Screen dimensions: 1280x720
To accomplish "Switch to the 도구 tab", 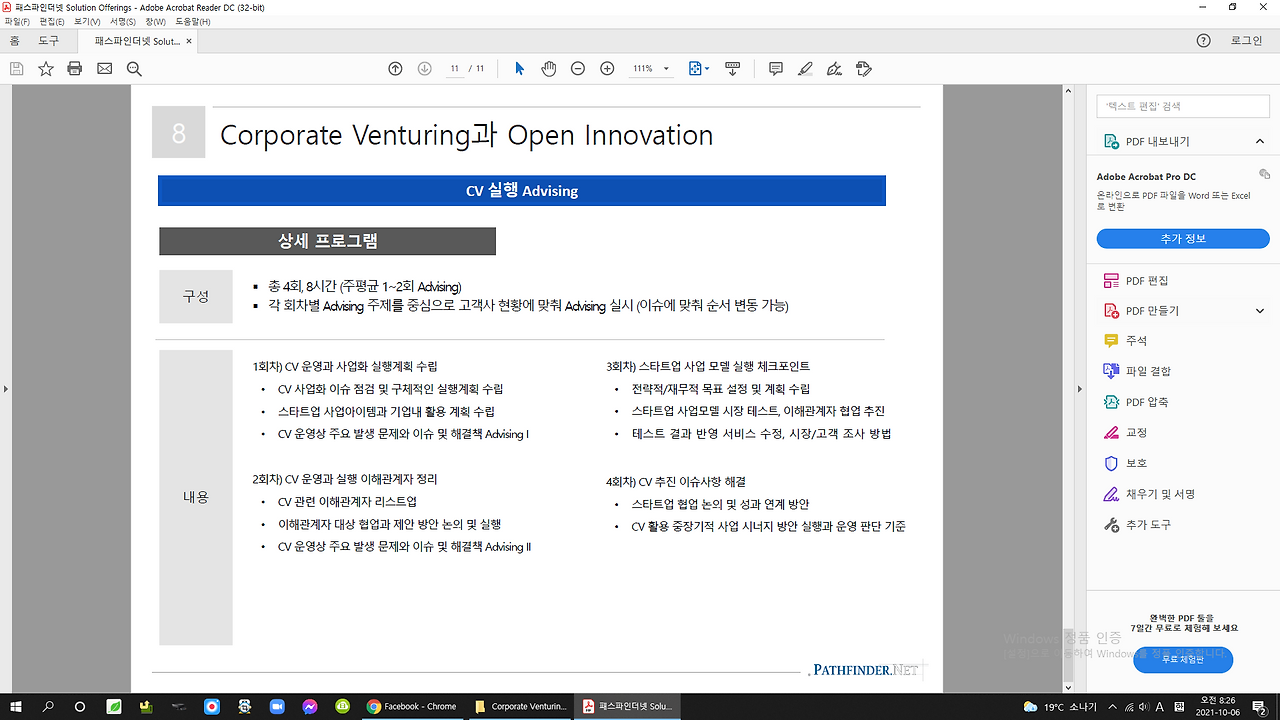I will click(48, 41).
